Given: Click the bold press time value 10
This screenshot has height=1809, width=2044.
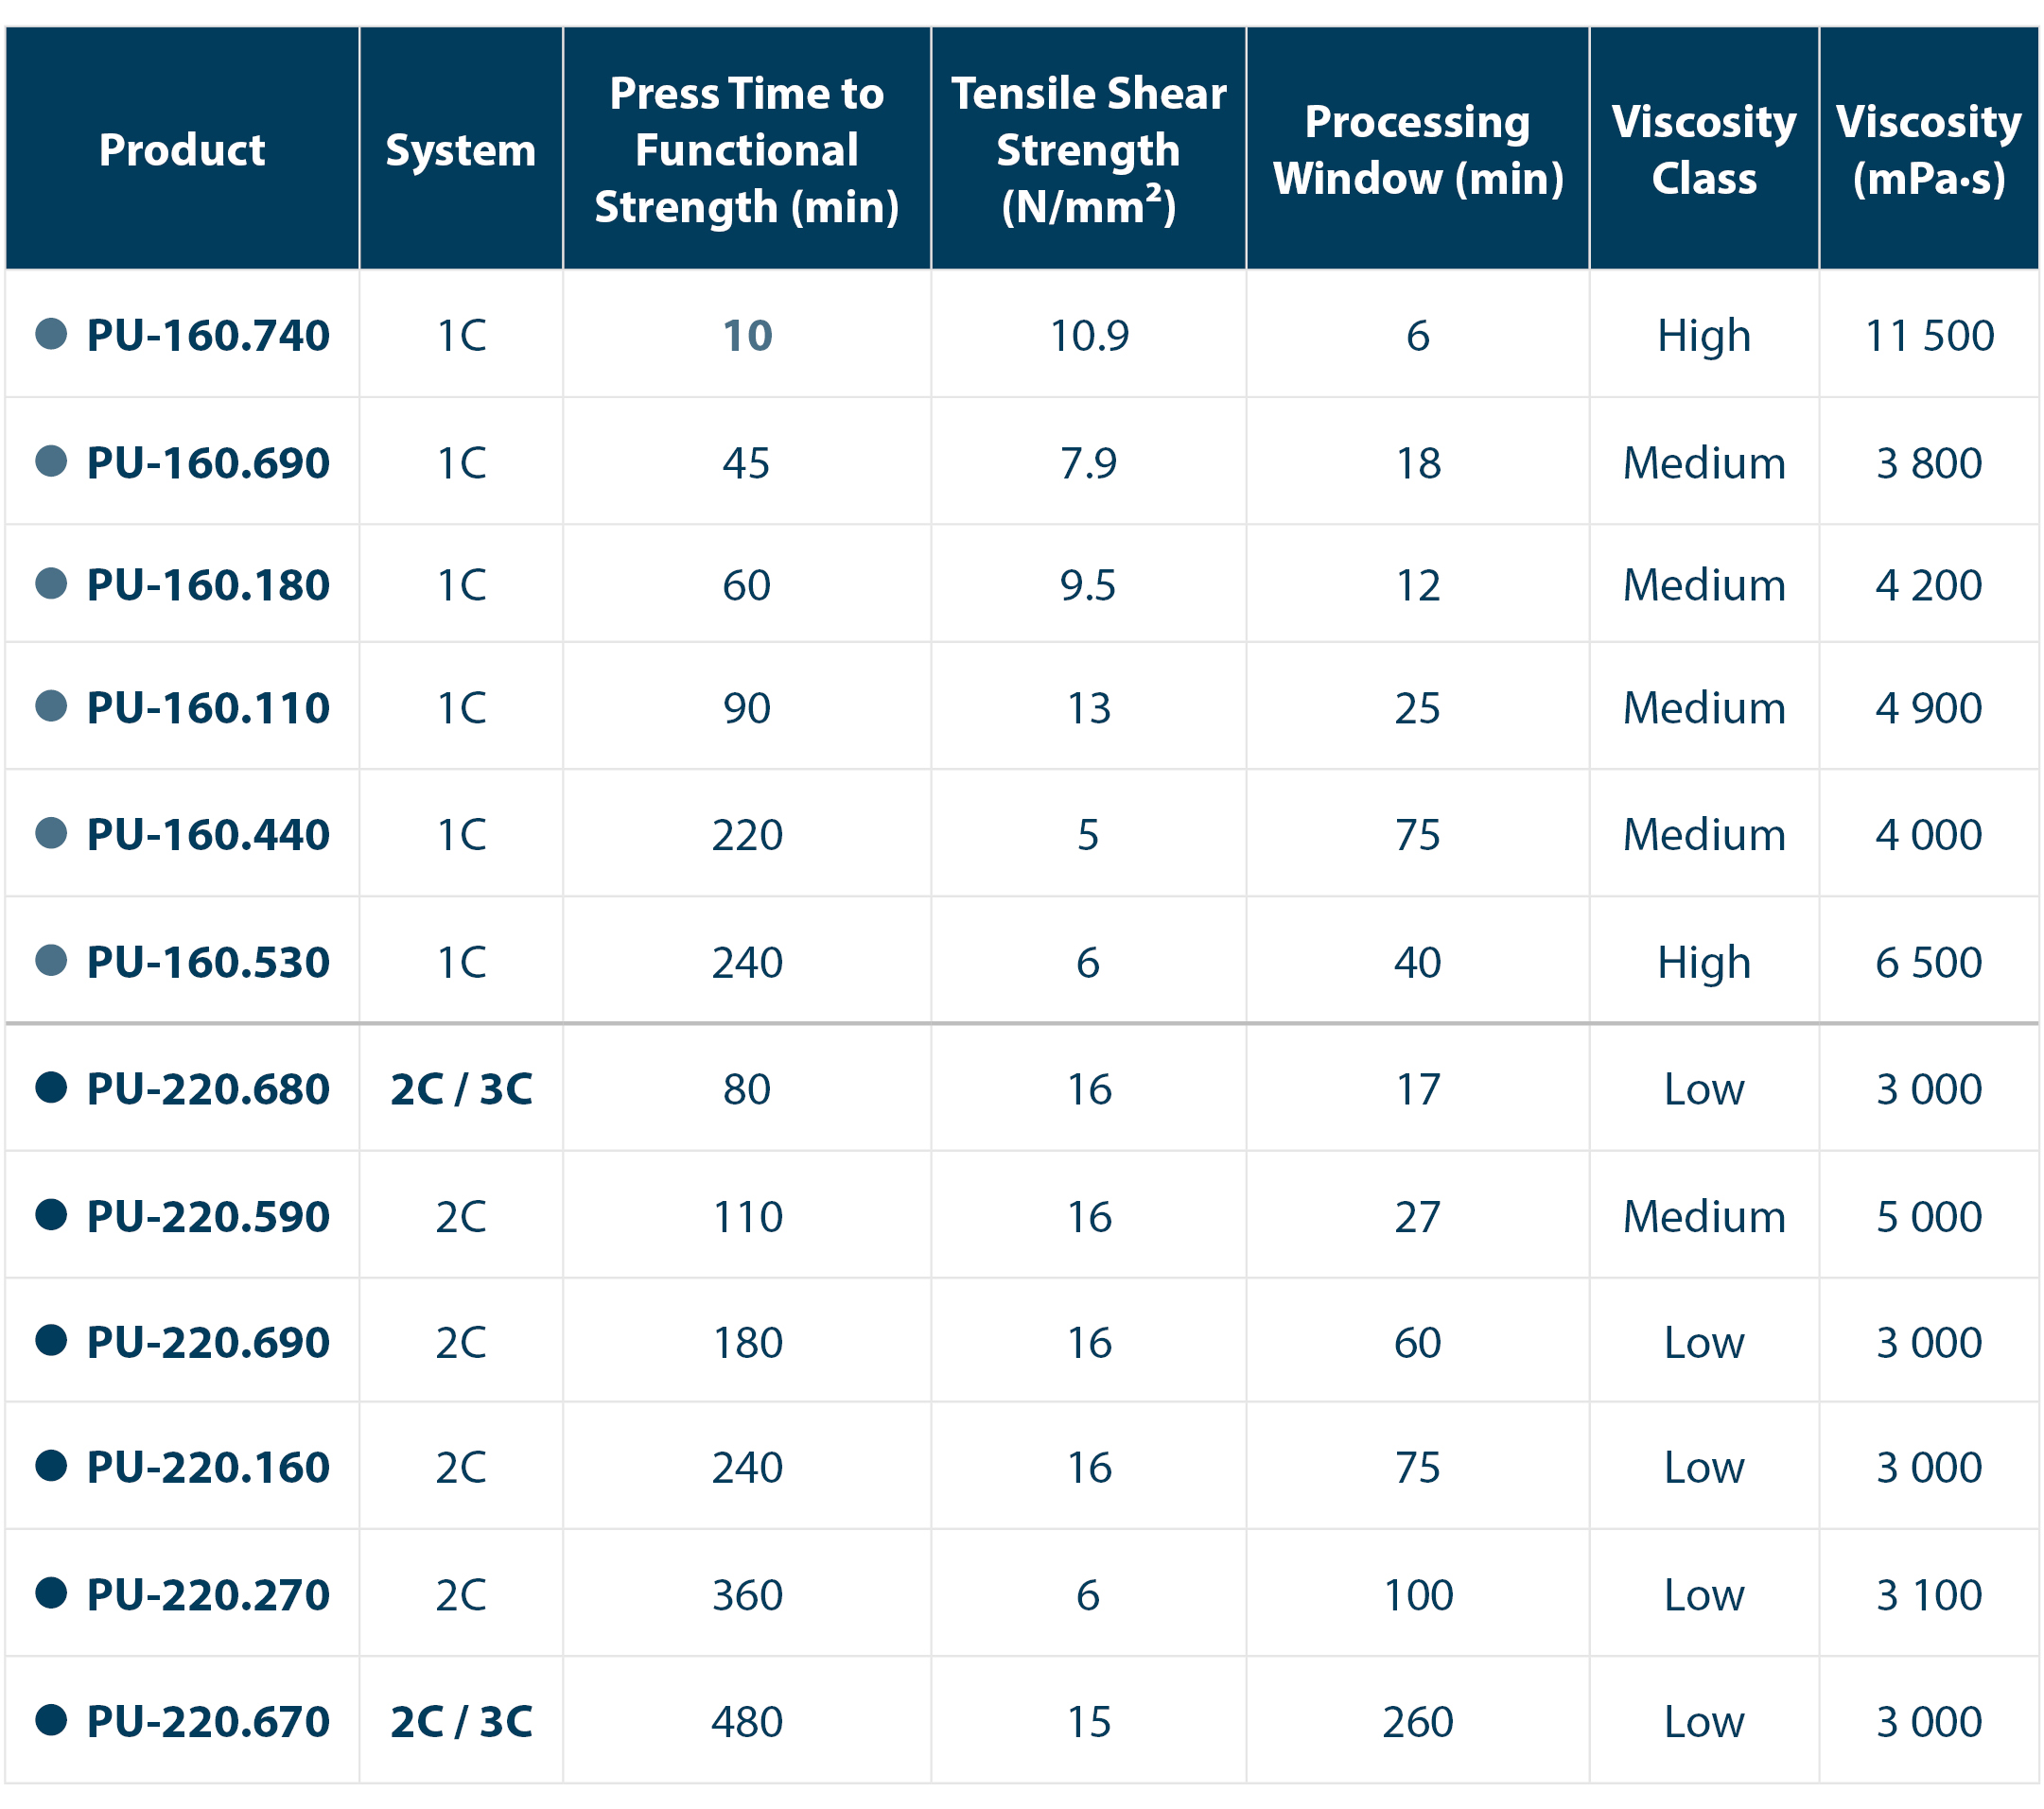Looking at the screenshot, I should [747, 336].
